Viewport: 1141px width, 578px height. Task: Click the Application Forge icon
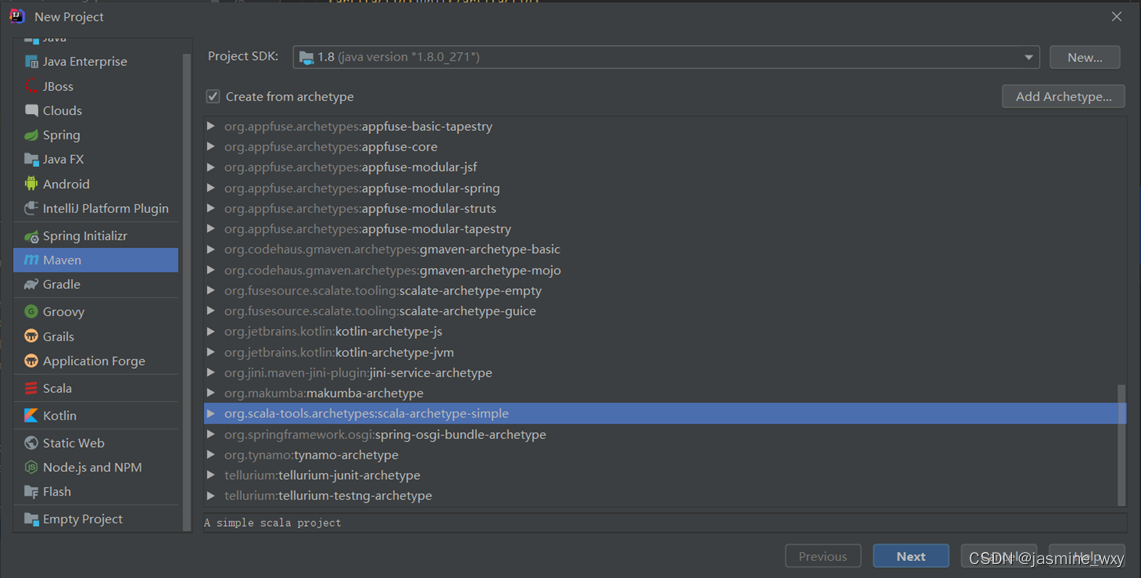31,360
